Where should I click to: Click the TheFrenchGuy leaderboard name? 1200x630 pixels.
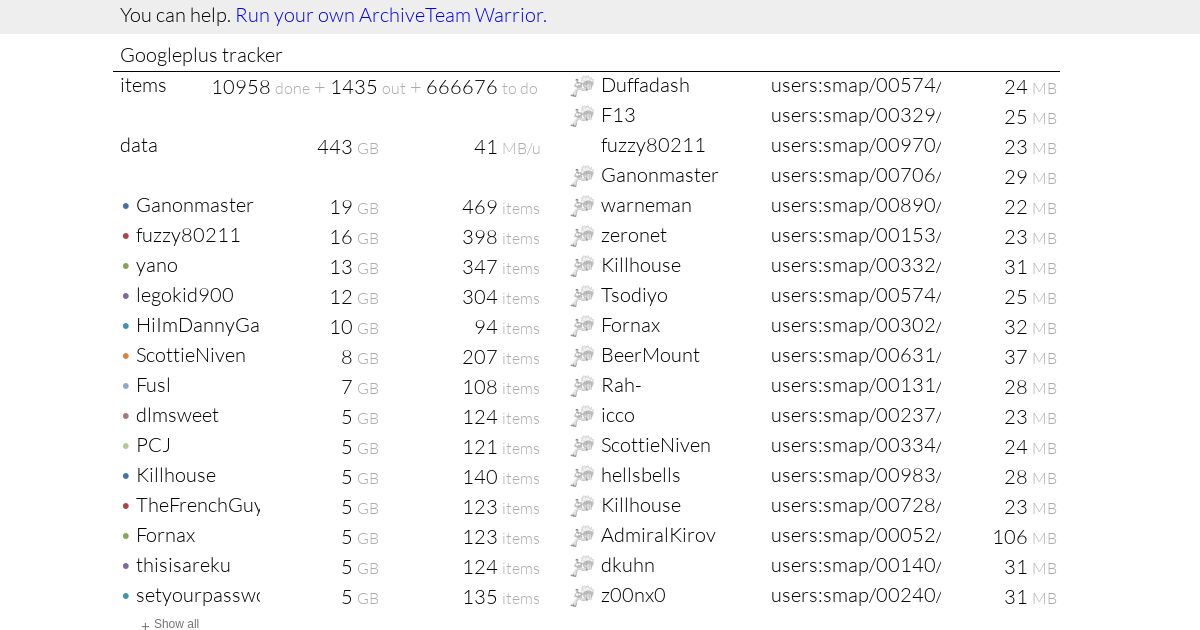(x=198, y=505)
